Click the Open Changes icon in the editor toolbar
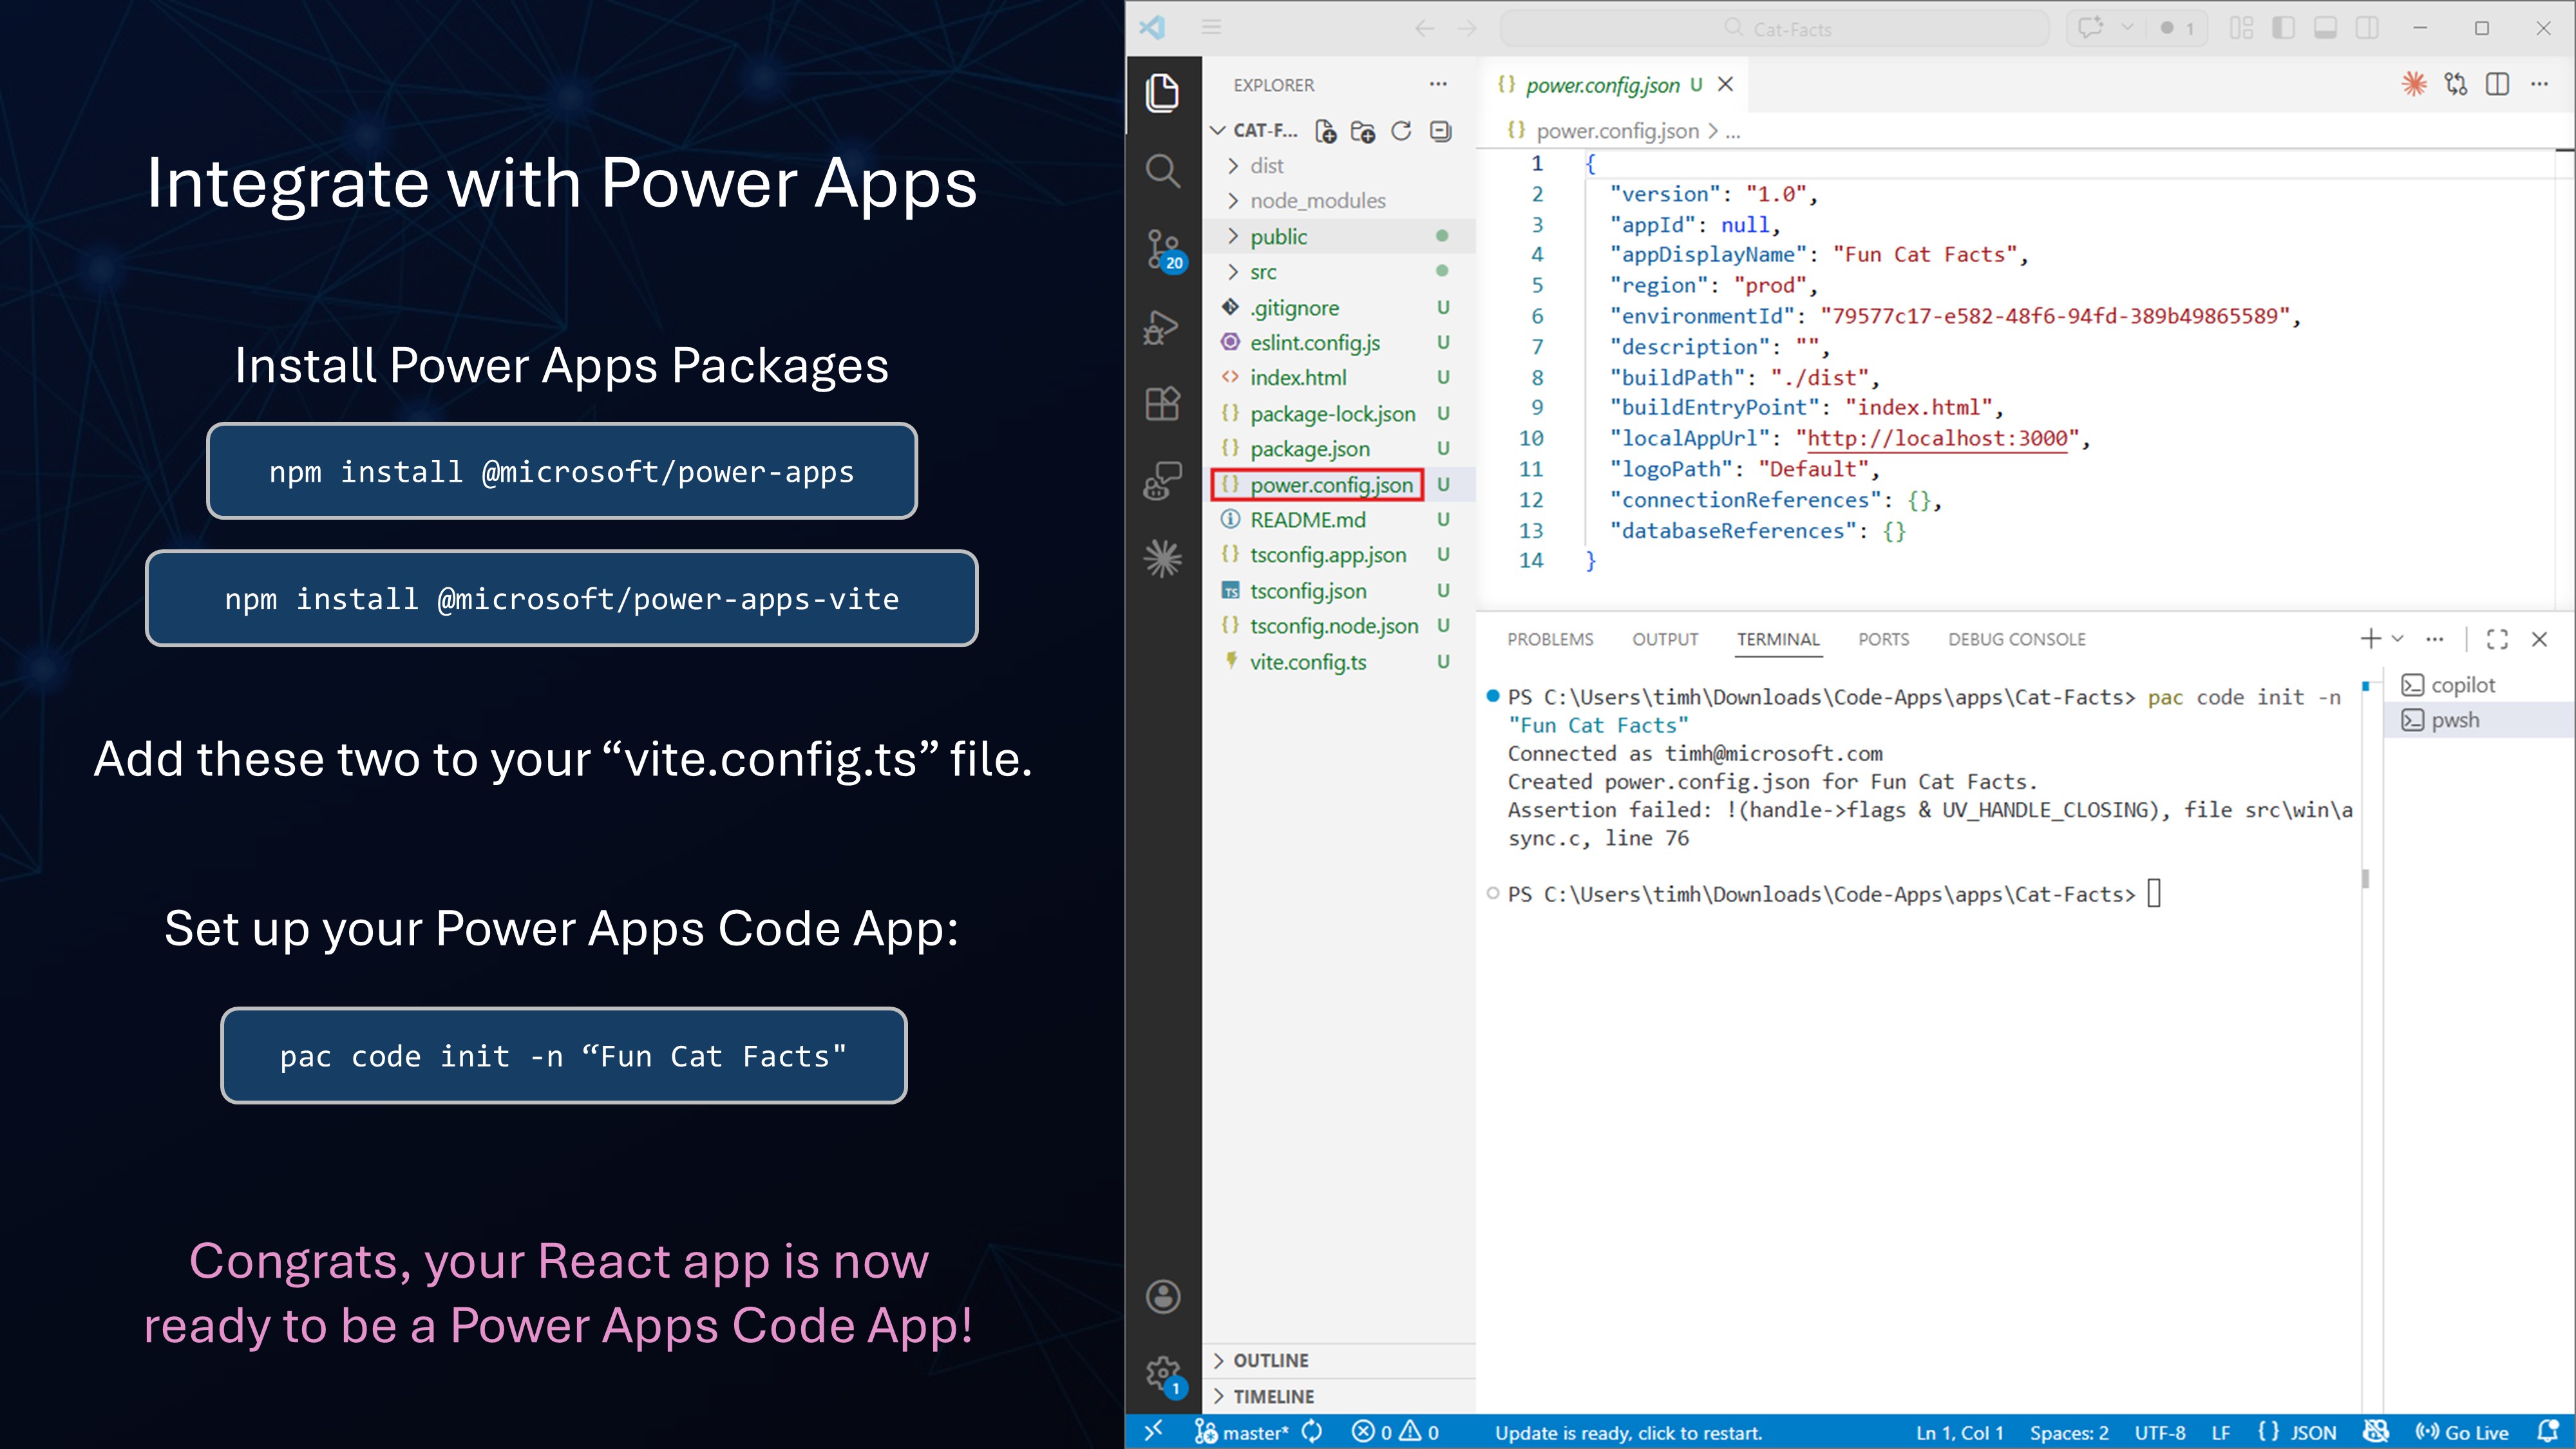The width and height of the screenshot is (2576, 1449). [2456, 85]
